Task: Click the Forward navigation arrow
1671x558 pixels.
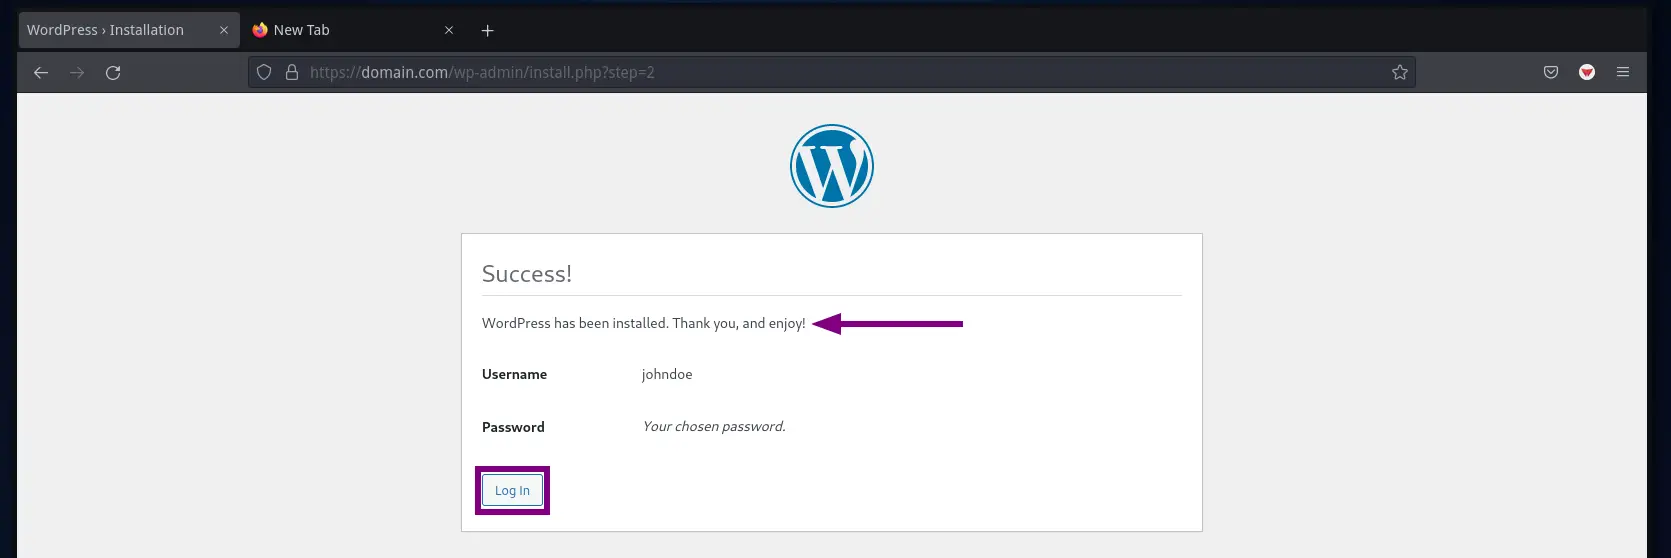Action: [x=77, y=72]
